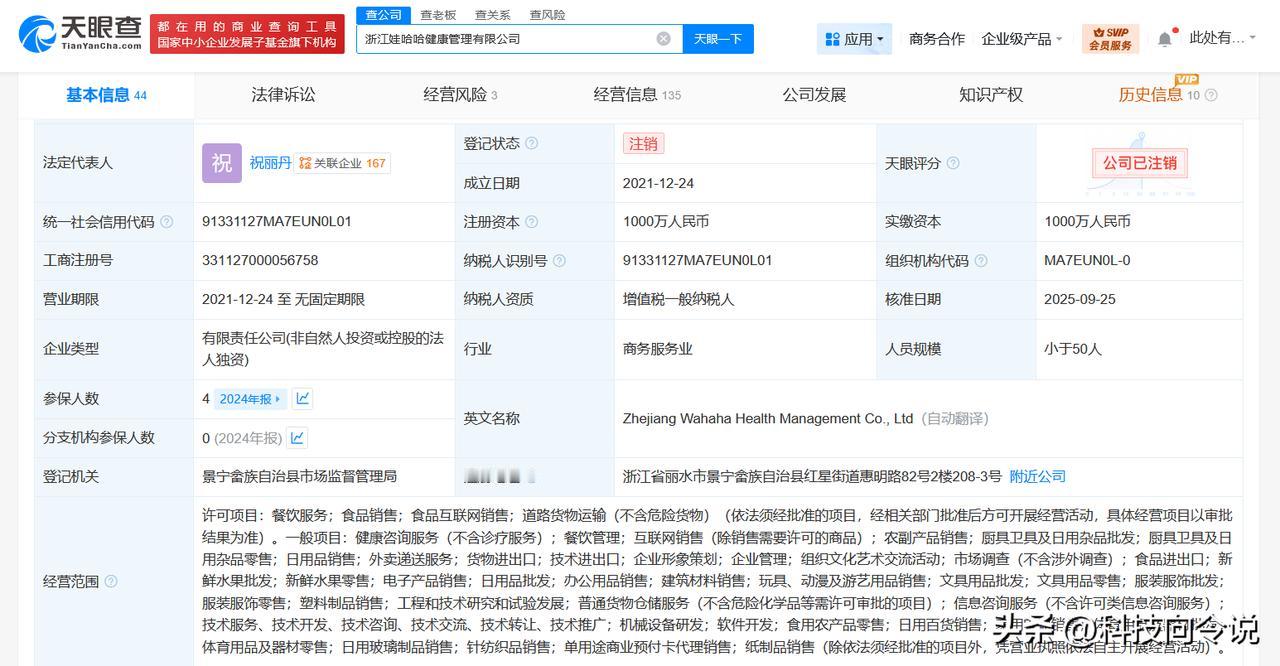
Task: Open 关联企业 167 badge
Action: pos(343,163)
